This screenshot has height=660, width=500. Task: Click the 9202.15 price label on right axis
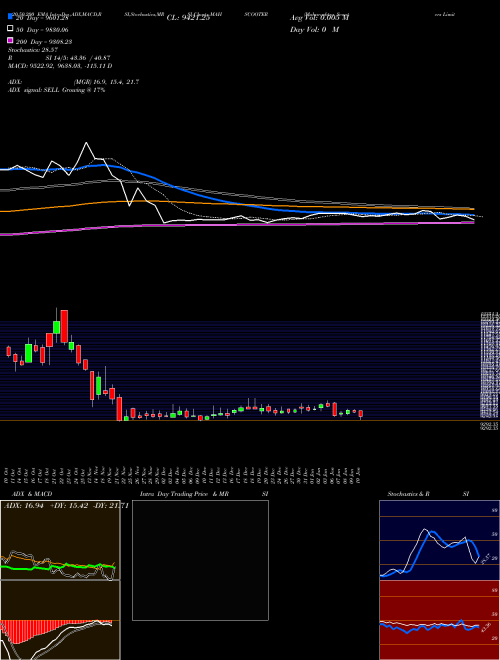tap(490, 426)
